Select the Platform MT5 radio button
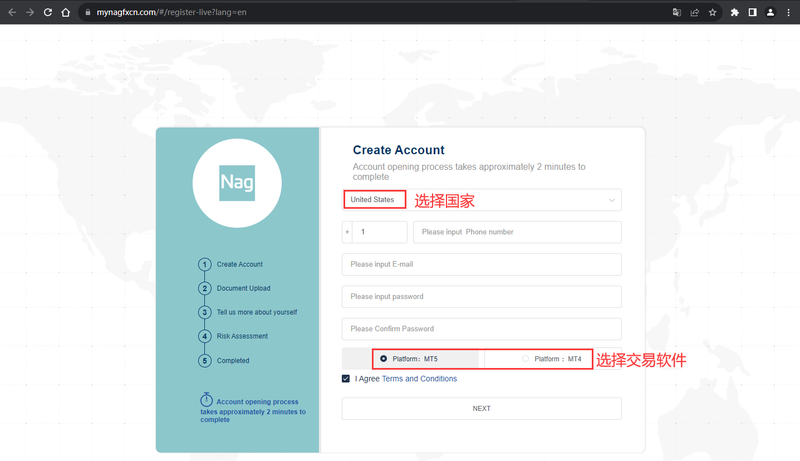Image resolution: width=800 pixels, height=461 pixels. pos(384,358)
